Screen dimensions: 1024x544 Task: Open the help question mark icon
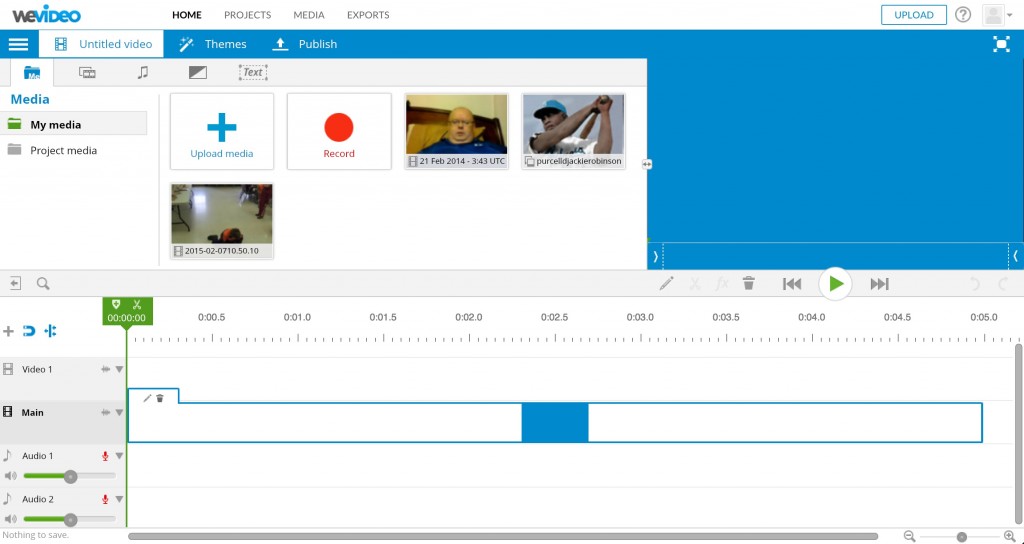point(963,15)
